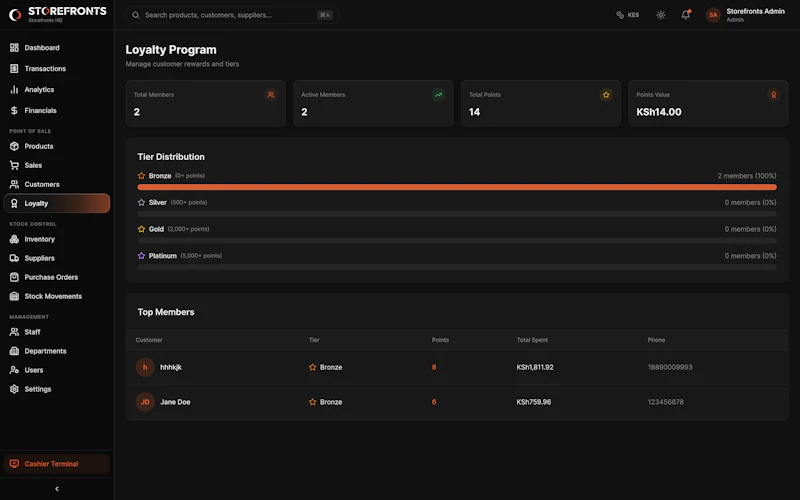
Task: Select the Loyalty menu item
Action: pyautogui.click(x=57, y=203)
